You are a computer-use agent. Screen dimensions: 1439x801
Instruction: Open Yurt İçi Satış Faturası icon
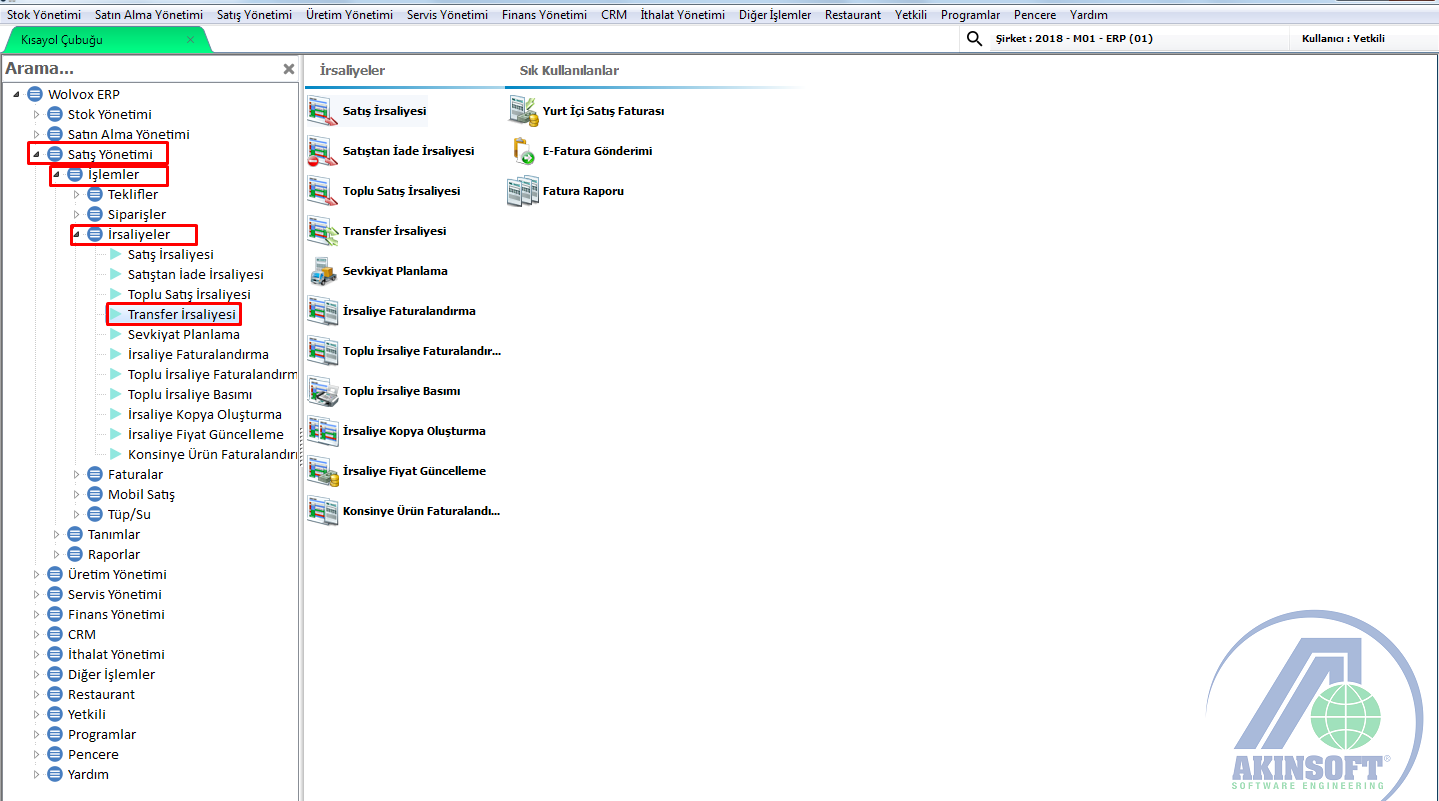point(523,111)
